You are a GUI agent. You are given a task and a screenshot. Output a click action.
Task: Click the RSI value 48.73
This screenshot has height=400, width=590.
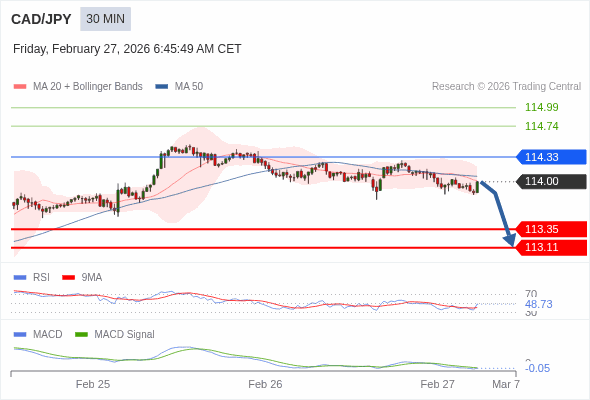click(539, 304)
